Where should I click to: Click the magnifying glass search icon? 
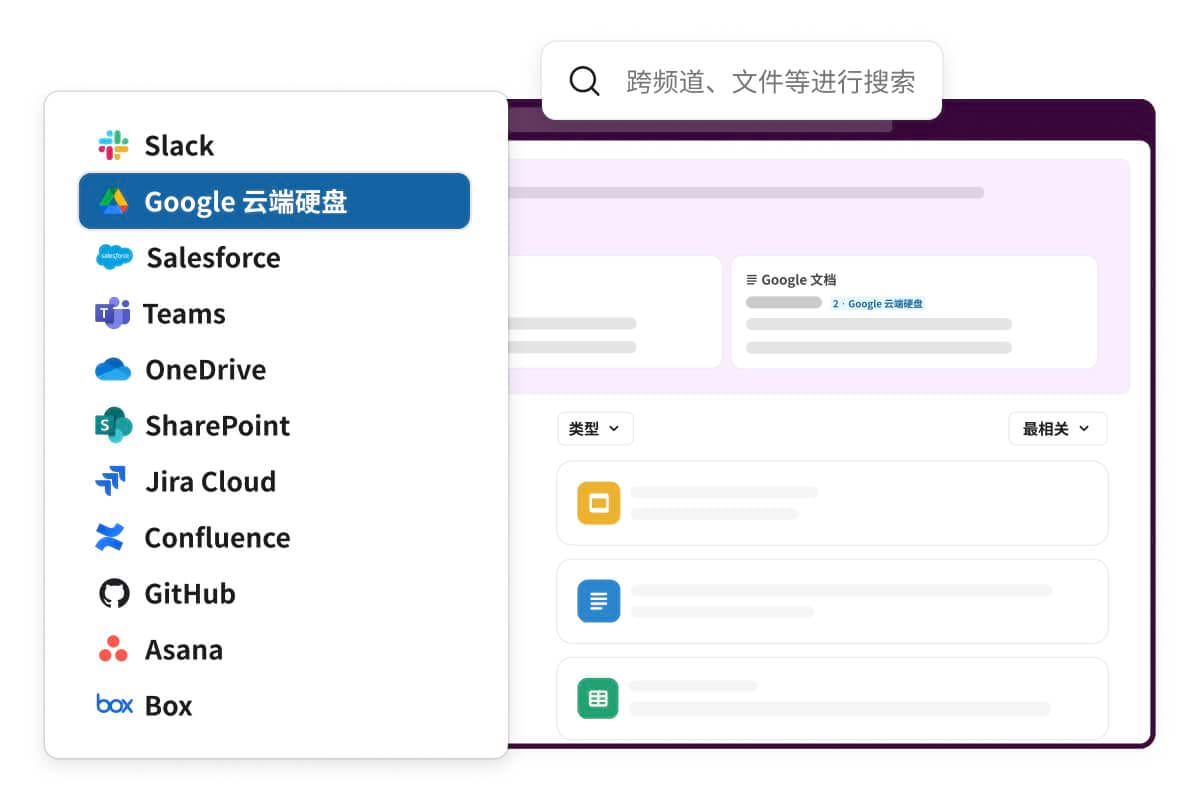click(x=584, y=80)
